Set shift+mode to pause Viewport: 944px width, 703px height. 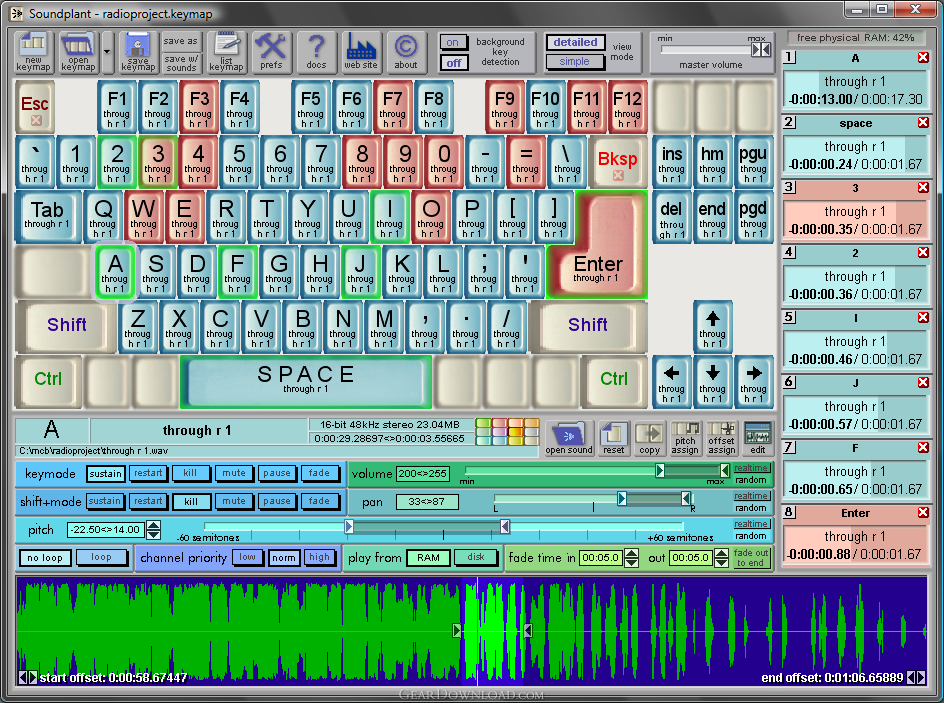point(276,501)
